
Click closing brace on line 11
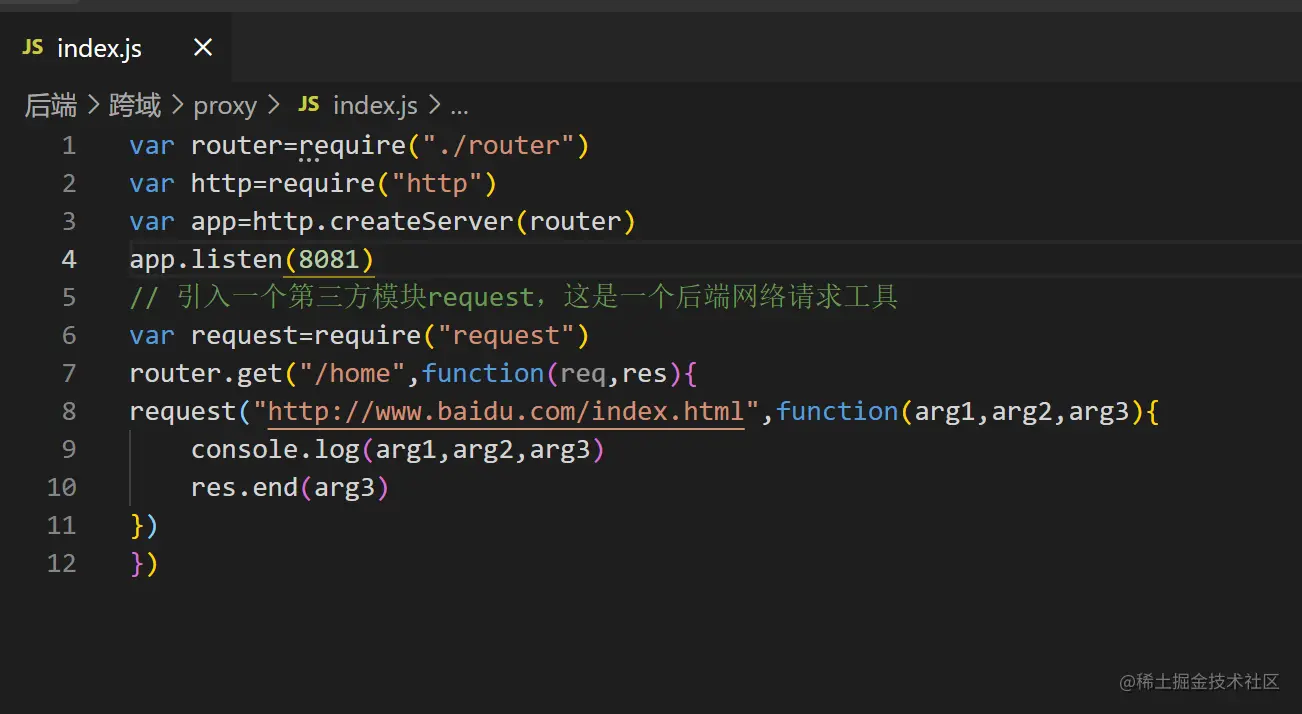pos(137,526)
